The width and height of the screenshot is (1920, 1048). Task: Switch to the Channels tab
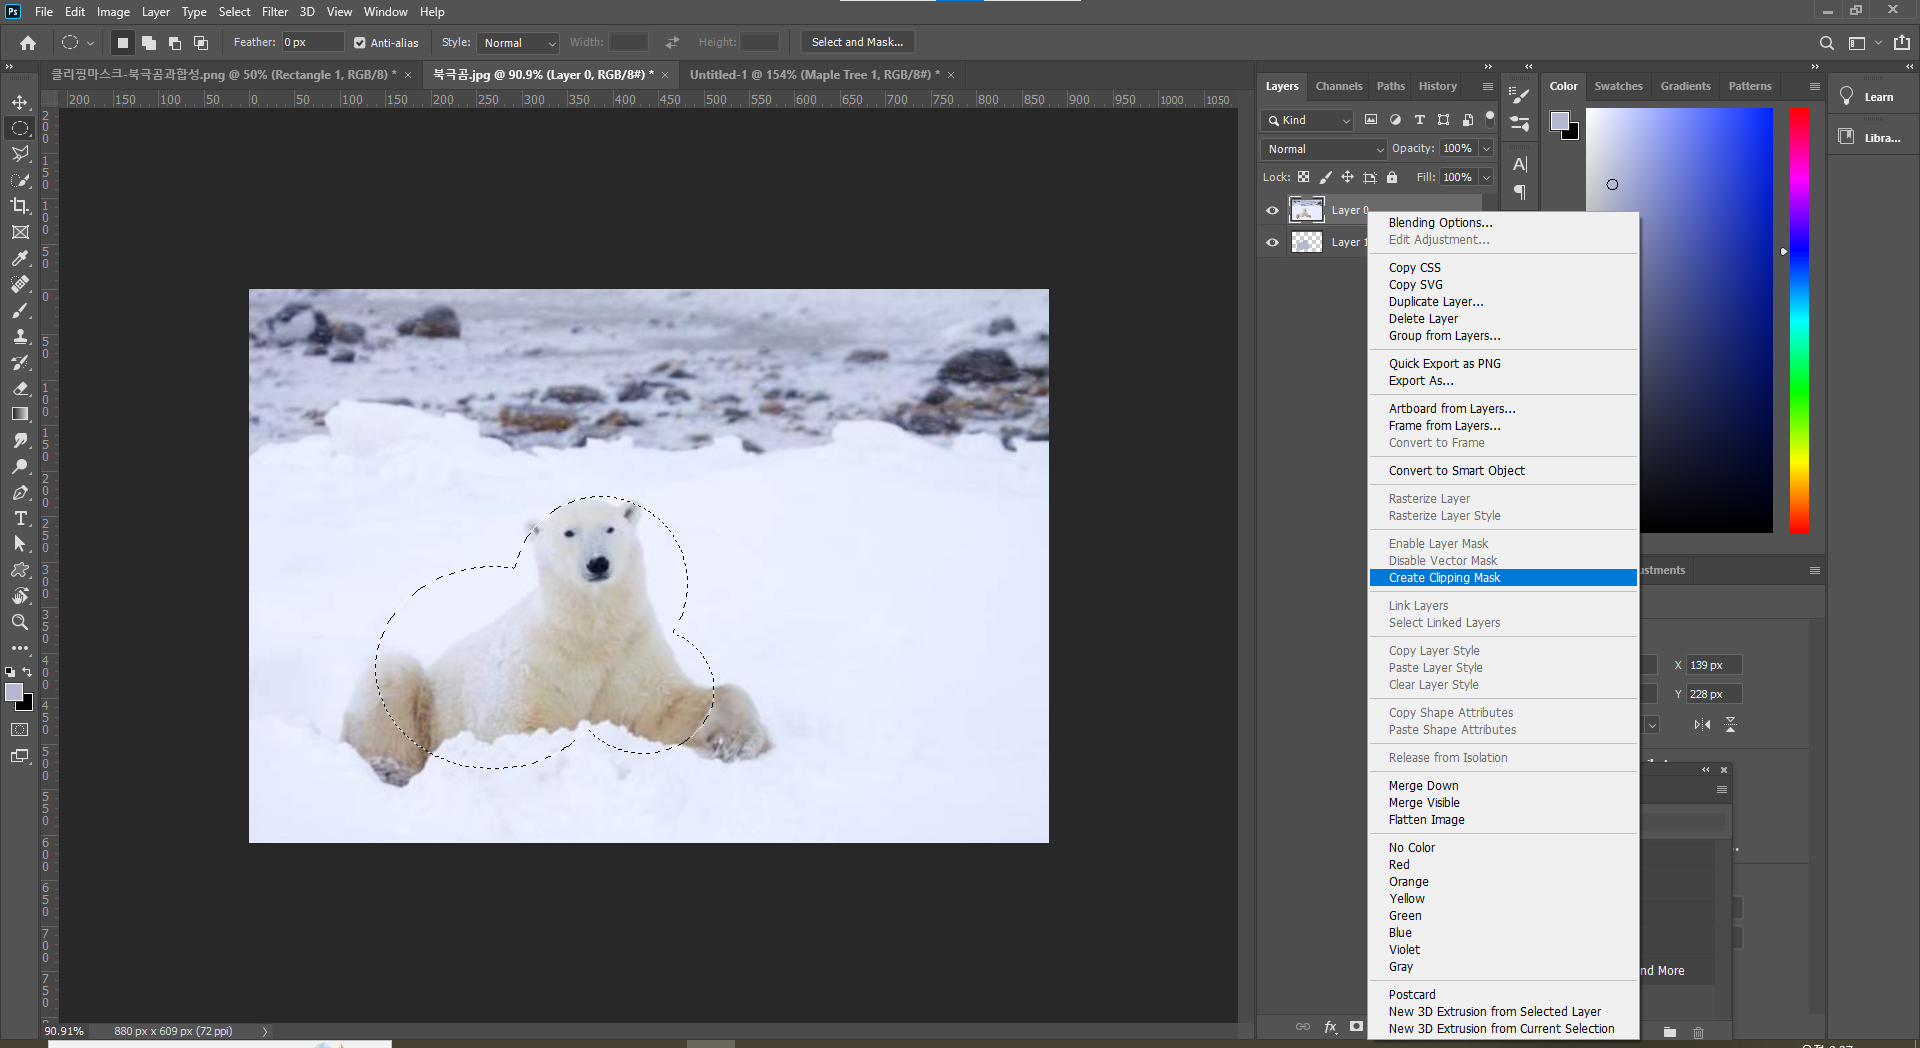tap(1338, 86)
